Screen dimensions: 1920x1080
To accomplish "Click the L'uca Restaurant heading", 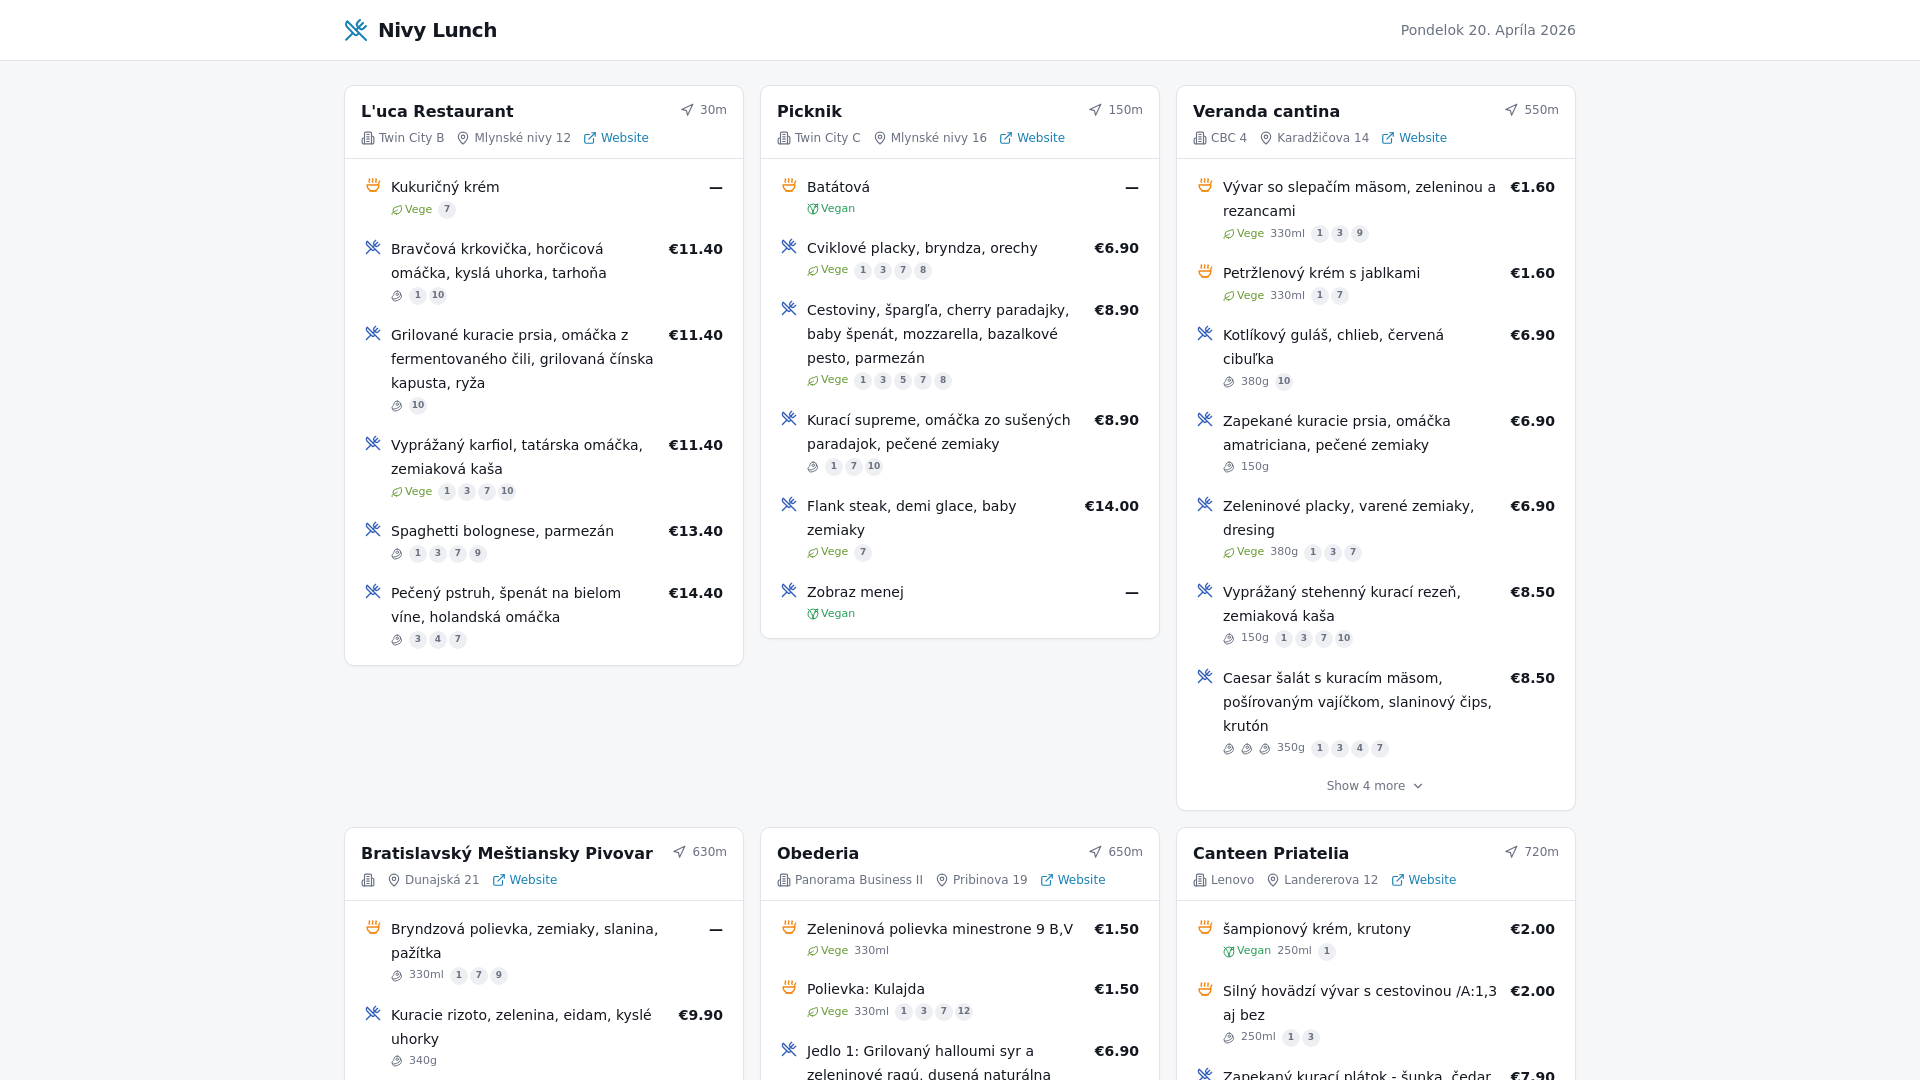I will (x=437, y=111).
